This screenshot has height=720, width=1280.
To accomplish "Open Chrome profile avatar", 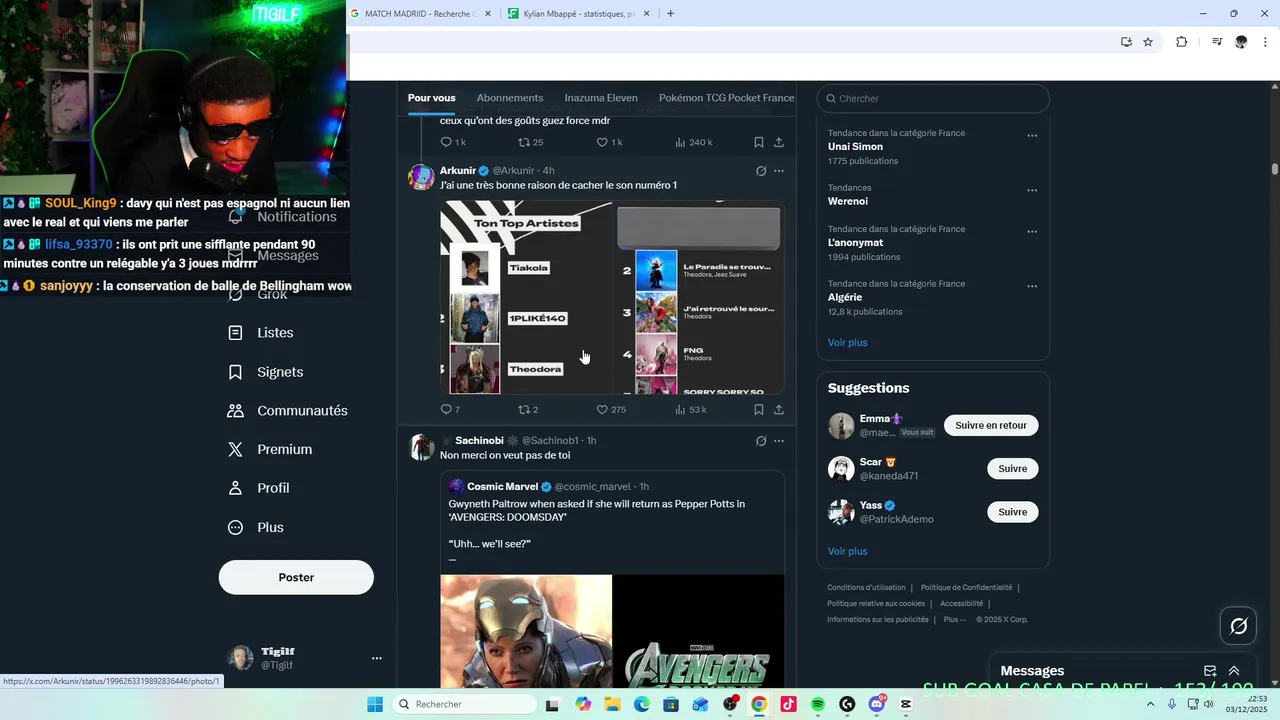I will [x=1241, y=42].
